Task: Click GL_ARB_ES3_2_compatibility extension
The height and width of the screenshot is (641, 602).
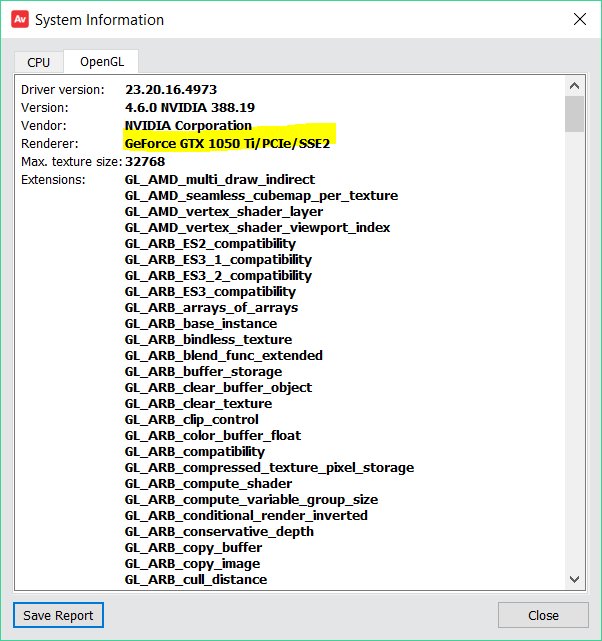Action: coord(218,275)
